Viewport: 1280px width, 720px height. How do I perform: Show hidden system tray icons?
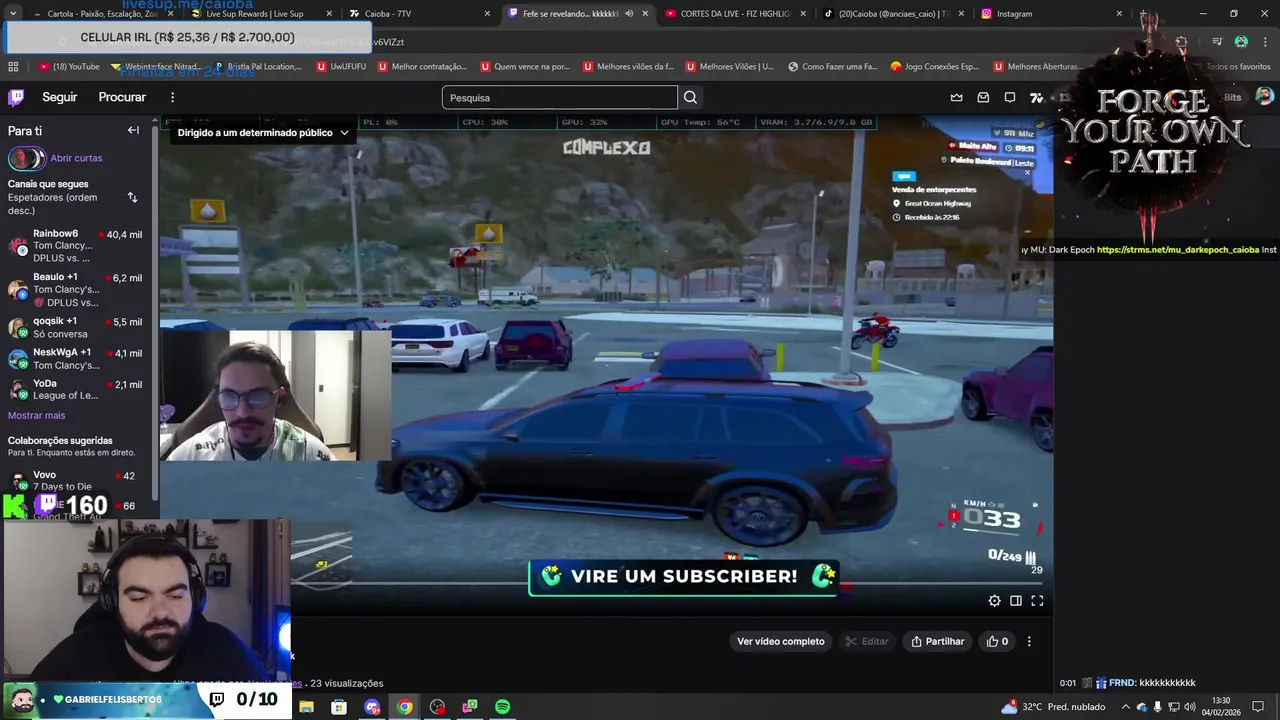[1125, 707]
